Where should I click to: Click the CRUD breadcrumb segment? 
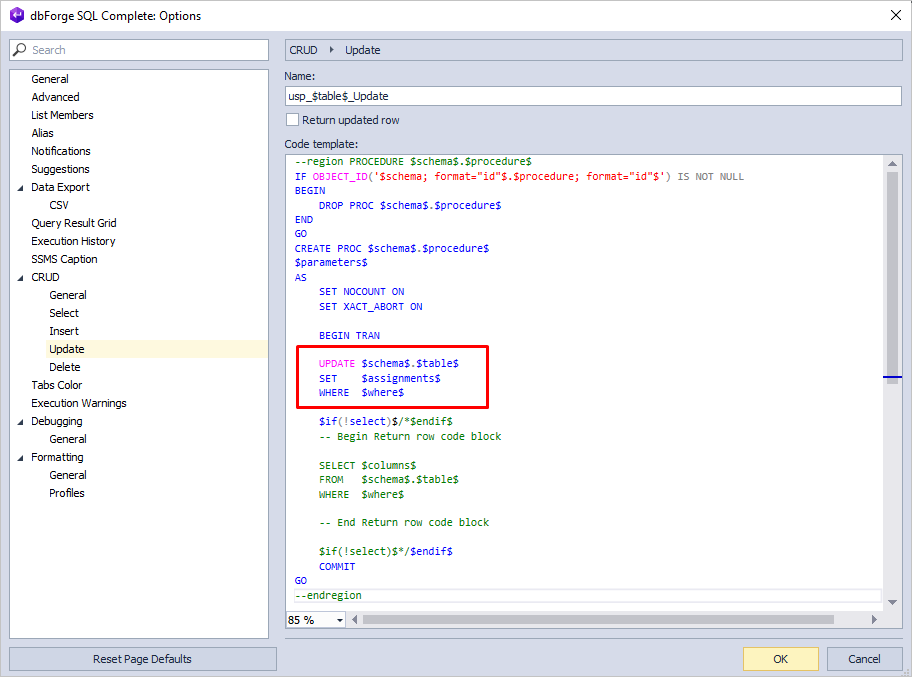point(304,50)
